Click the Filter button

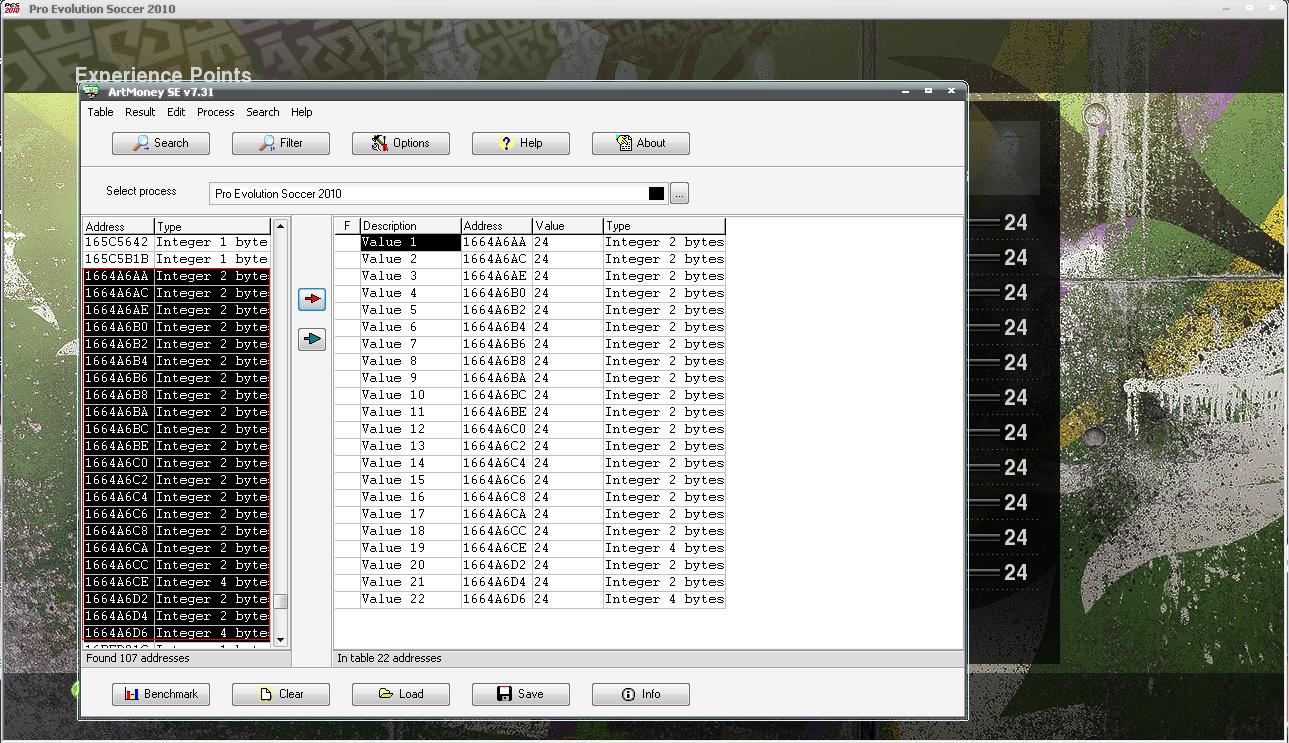(x=281, y=143)
